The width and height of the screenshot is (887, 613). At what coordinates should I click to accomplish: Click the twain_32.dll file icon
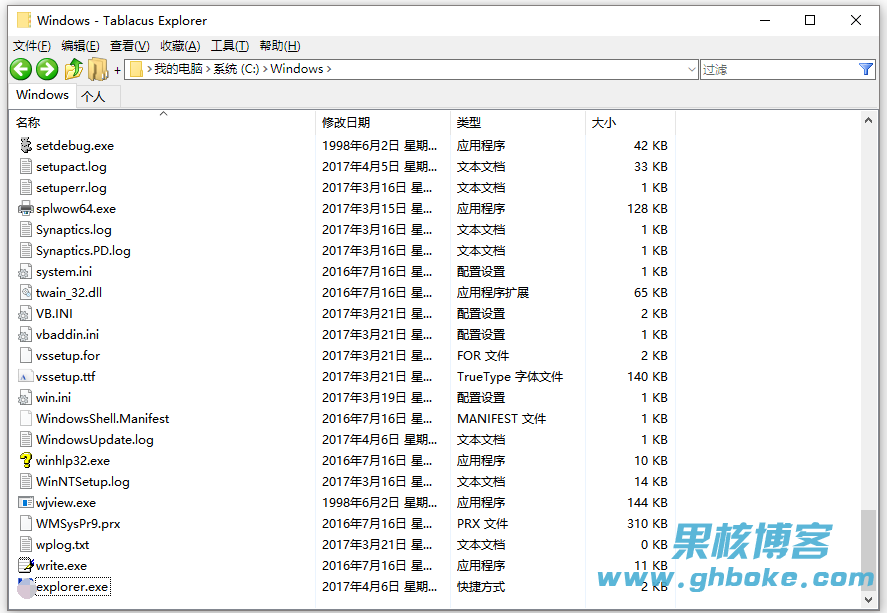pyautogui.click(x=25, y=292)
